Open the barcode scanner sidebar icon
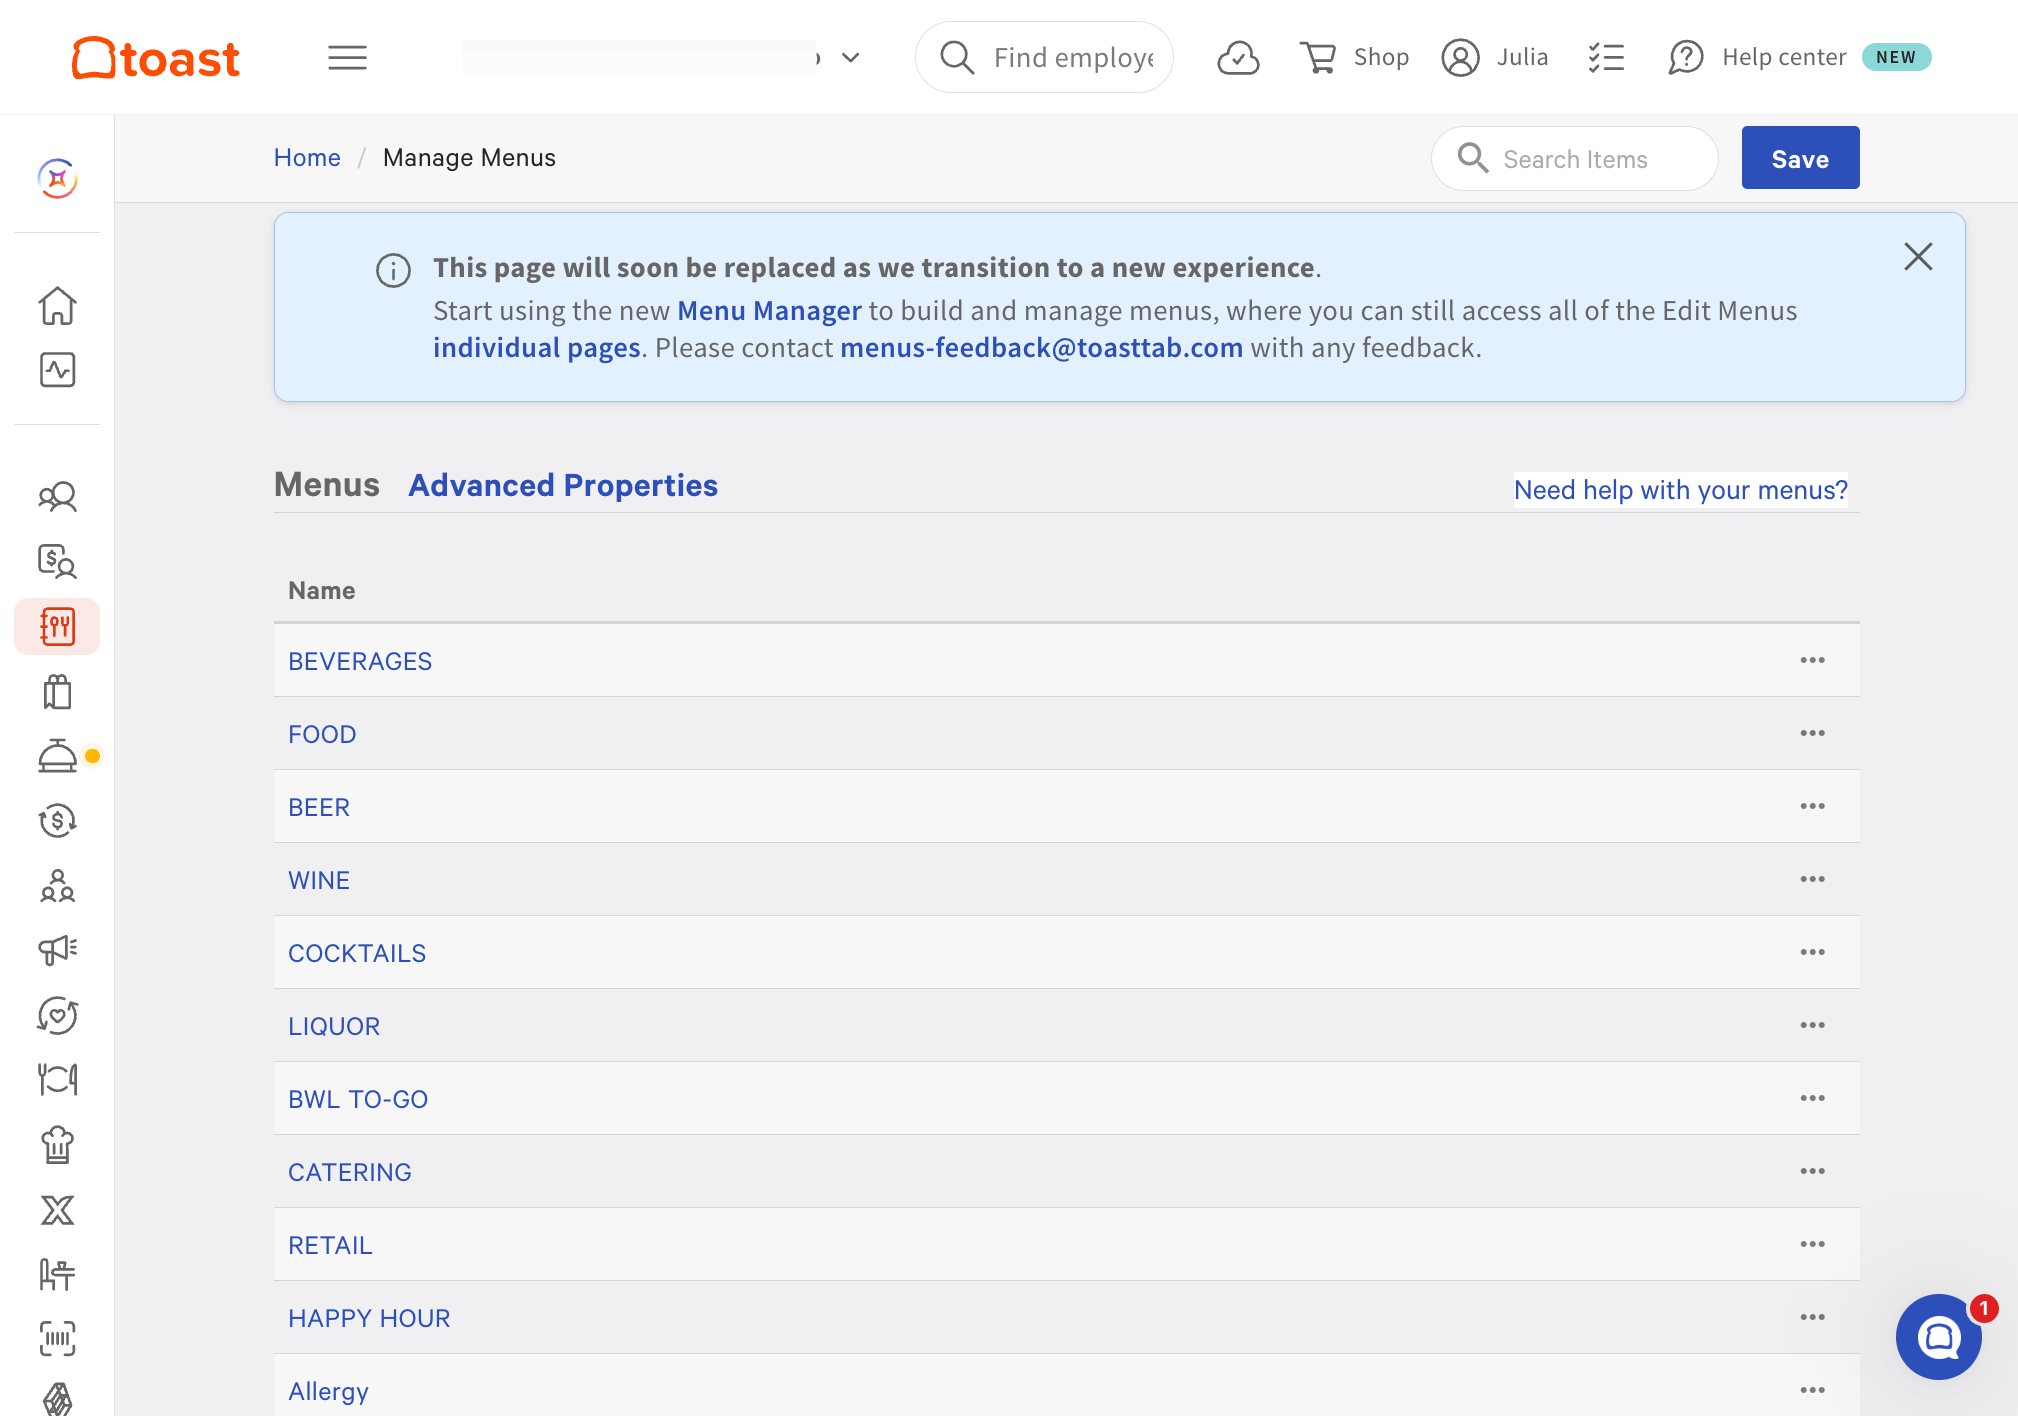The width and height of the screenshot is (2018, 1416). (57, 1339)
